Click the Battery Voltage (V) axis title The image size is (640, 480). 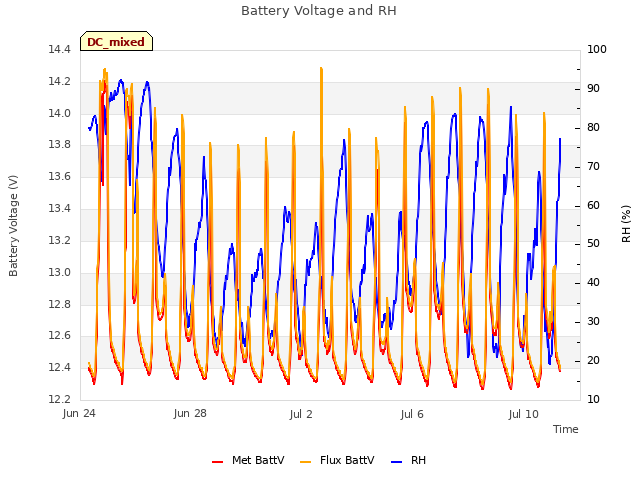(x=13, y=226)
